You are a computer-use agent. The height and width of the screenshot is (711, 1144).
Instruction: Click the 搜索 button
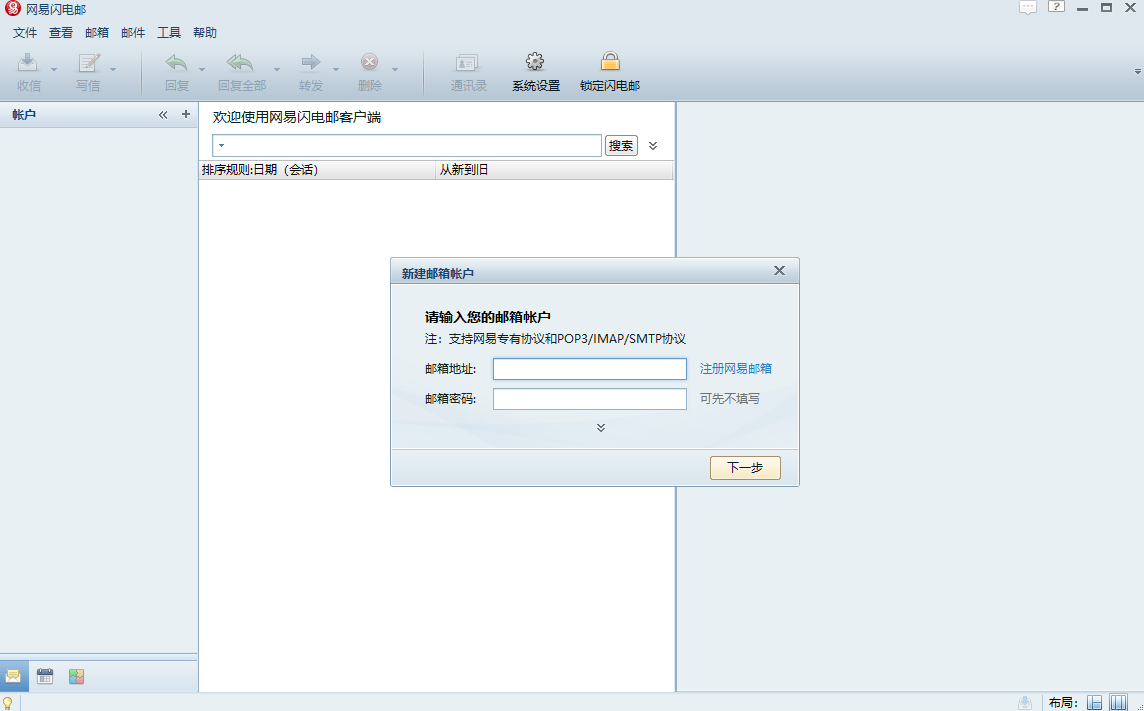621,146
